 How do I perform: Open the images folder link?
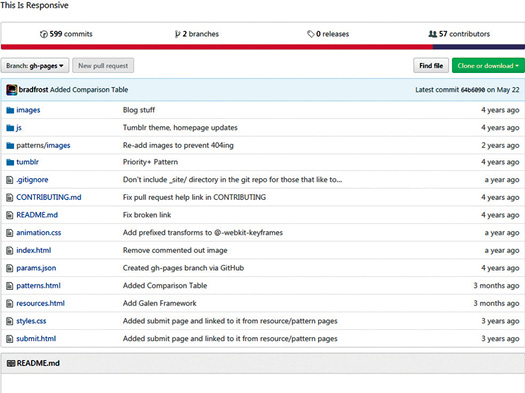(x=28, y=110)
